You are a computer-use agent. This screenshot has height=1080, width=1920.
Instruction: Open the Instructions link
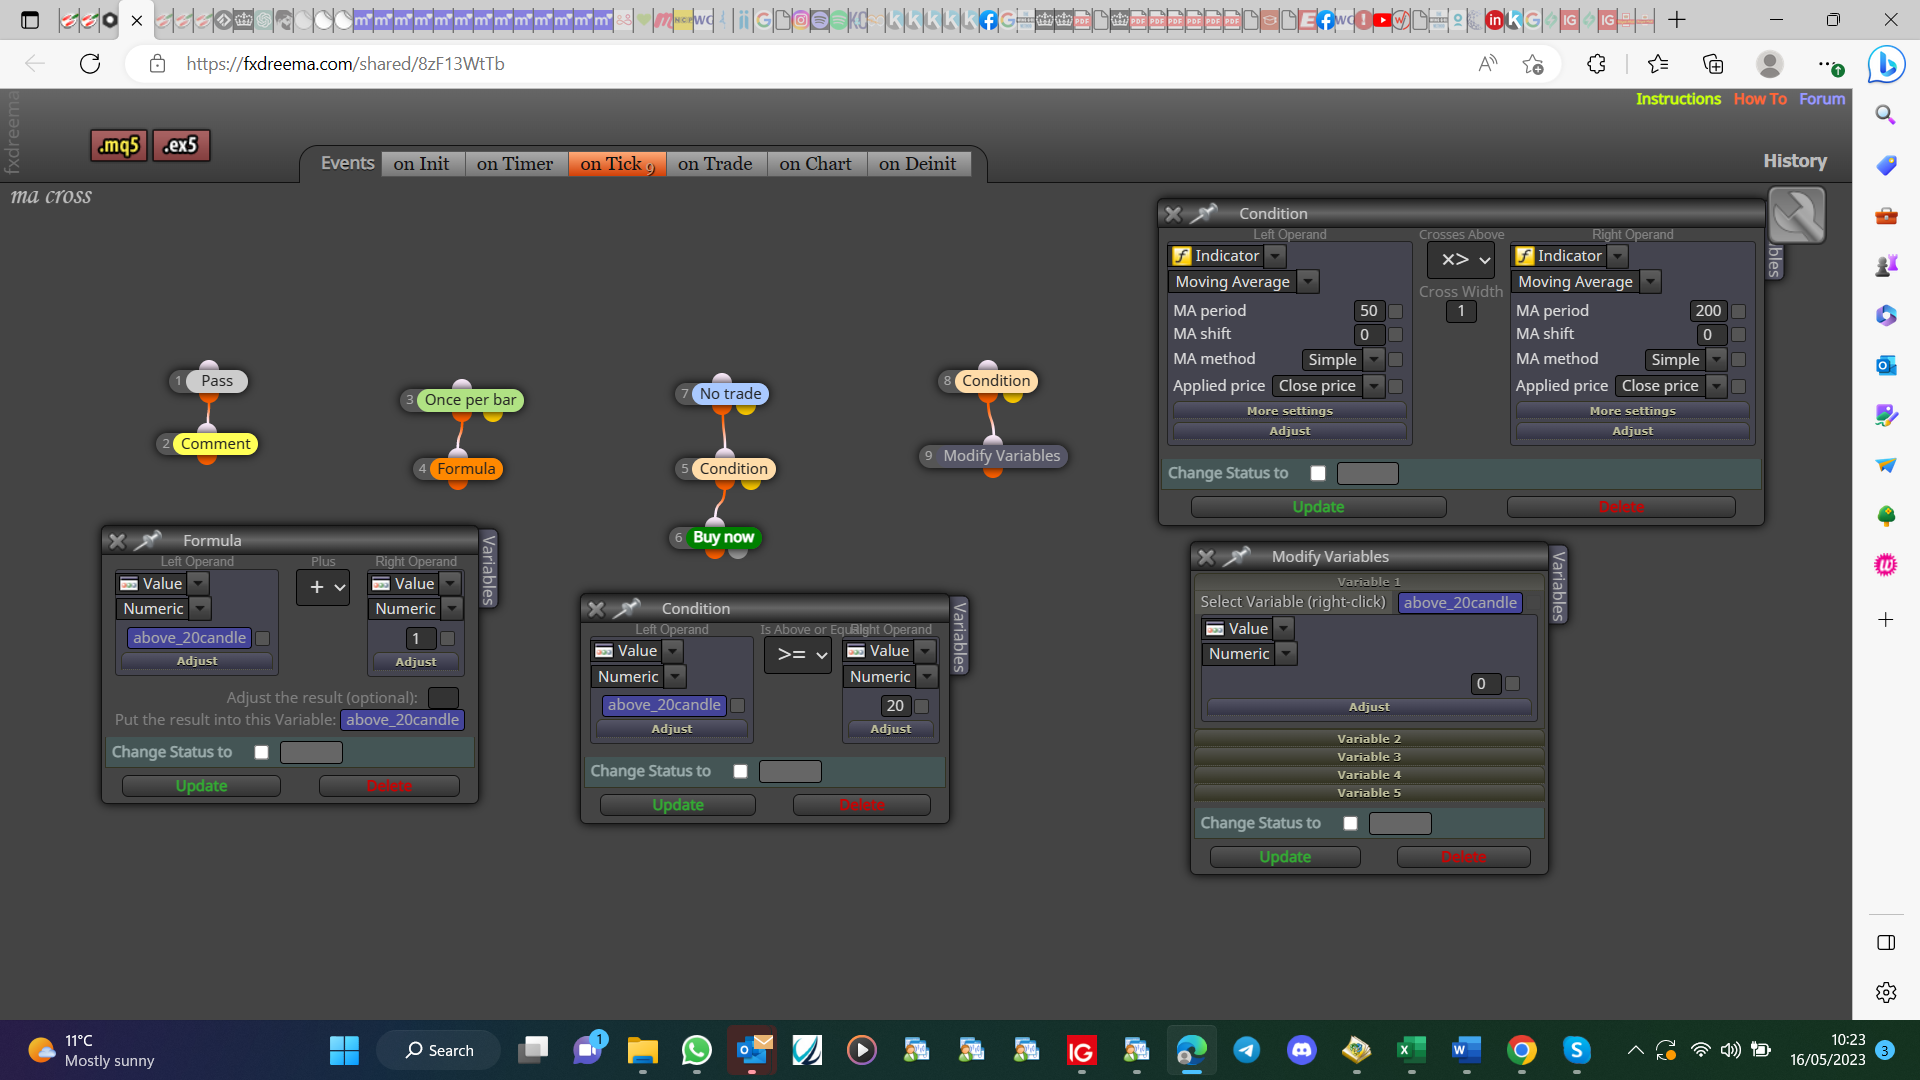(x=1678, y=99)
